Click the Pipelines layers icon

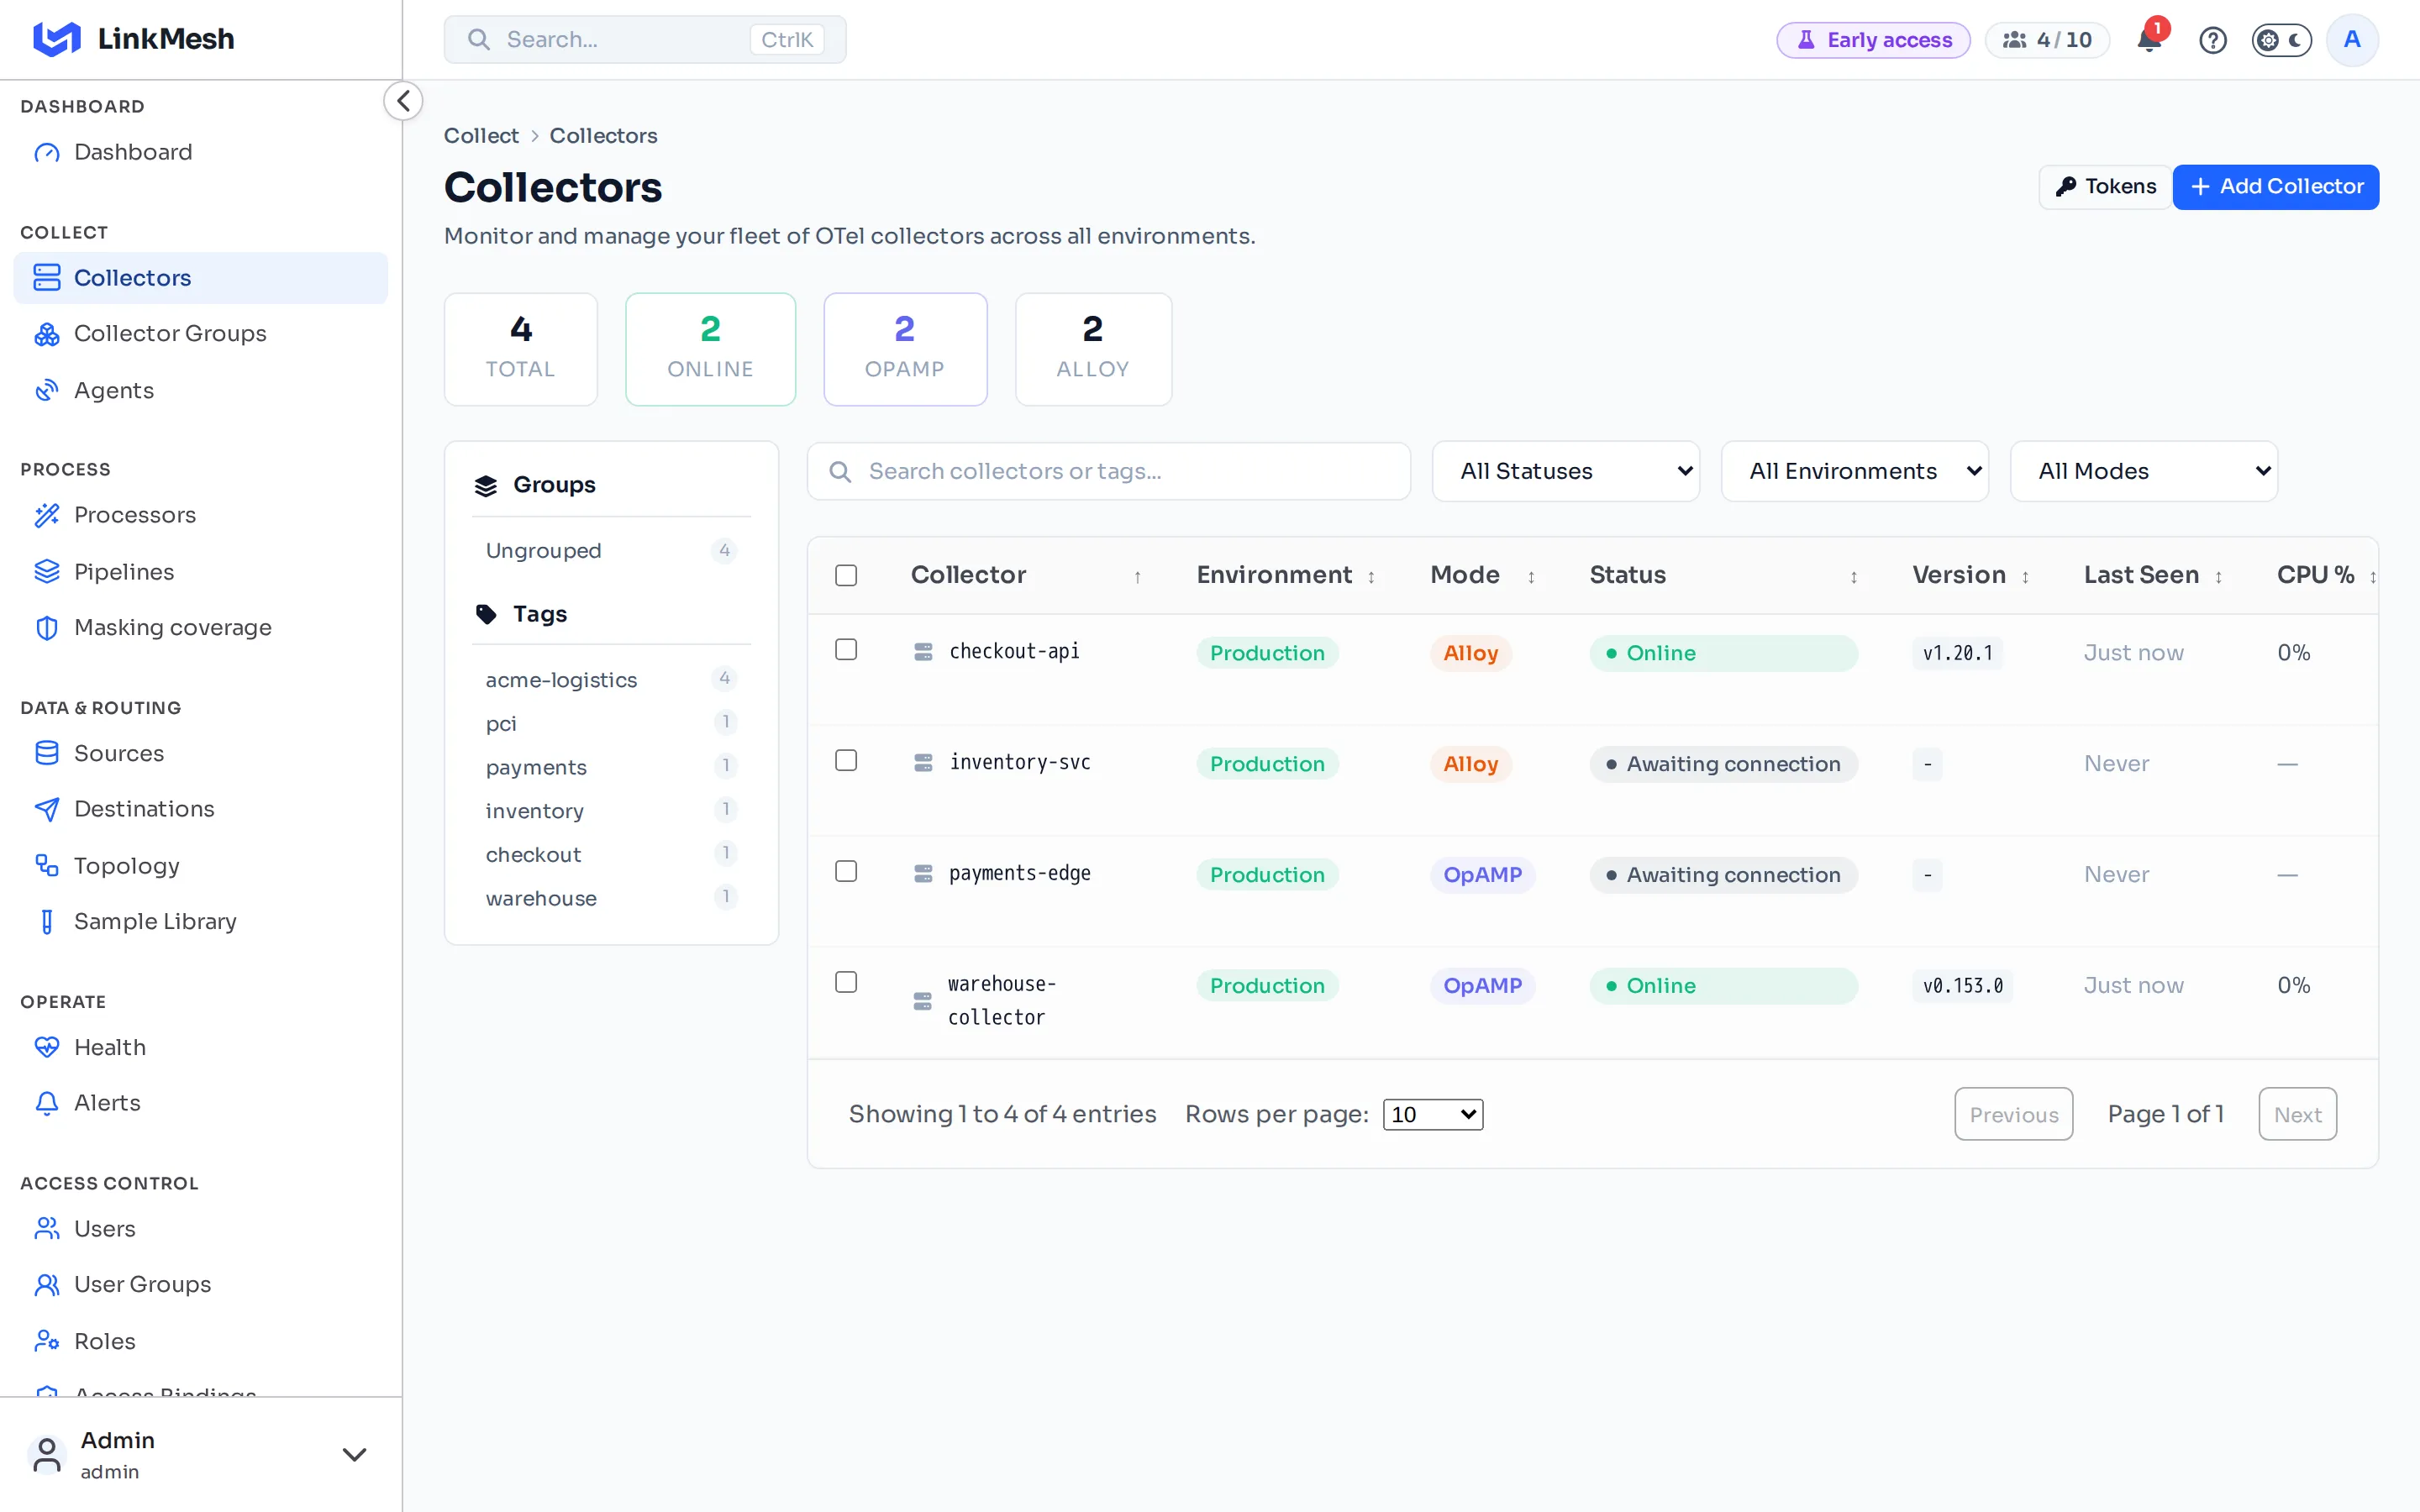47,572
